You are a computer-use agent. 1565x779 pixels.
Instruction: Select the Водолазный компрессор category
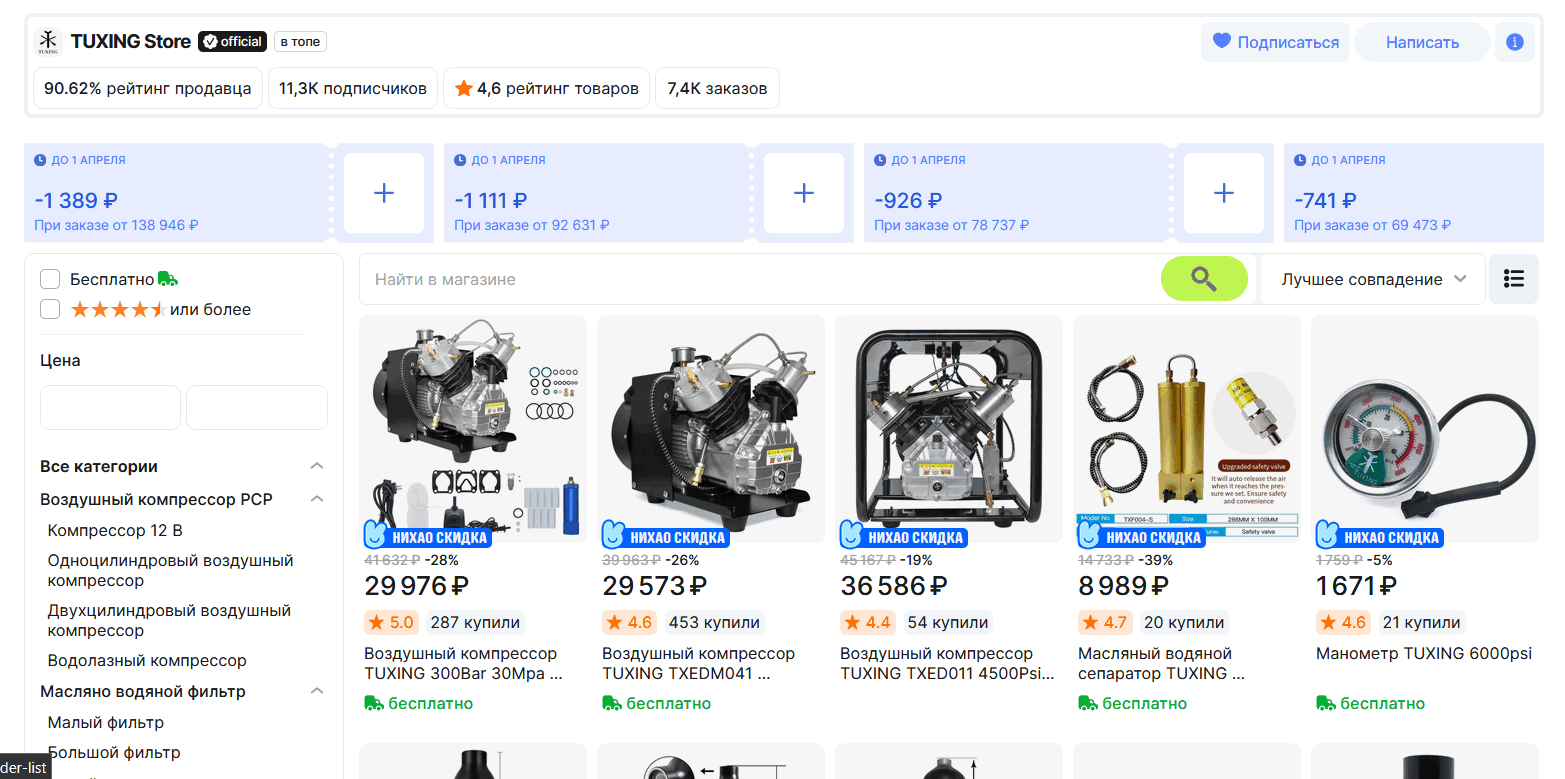coord(147,660)
